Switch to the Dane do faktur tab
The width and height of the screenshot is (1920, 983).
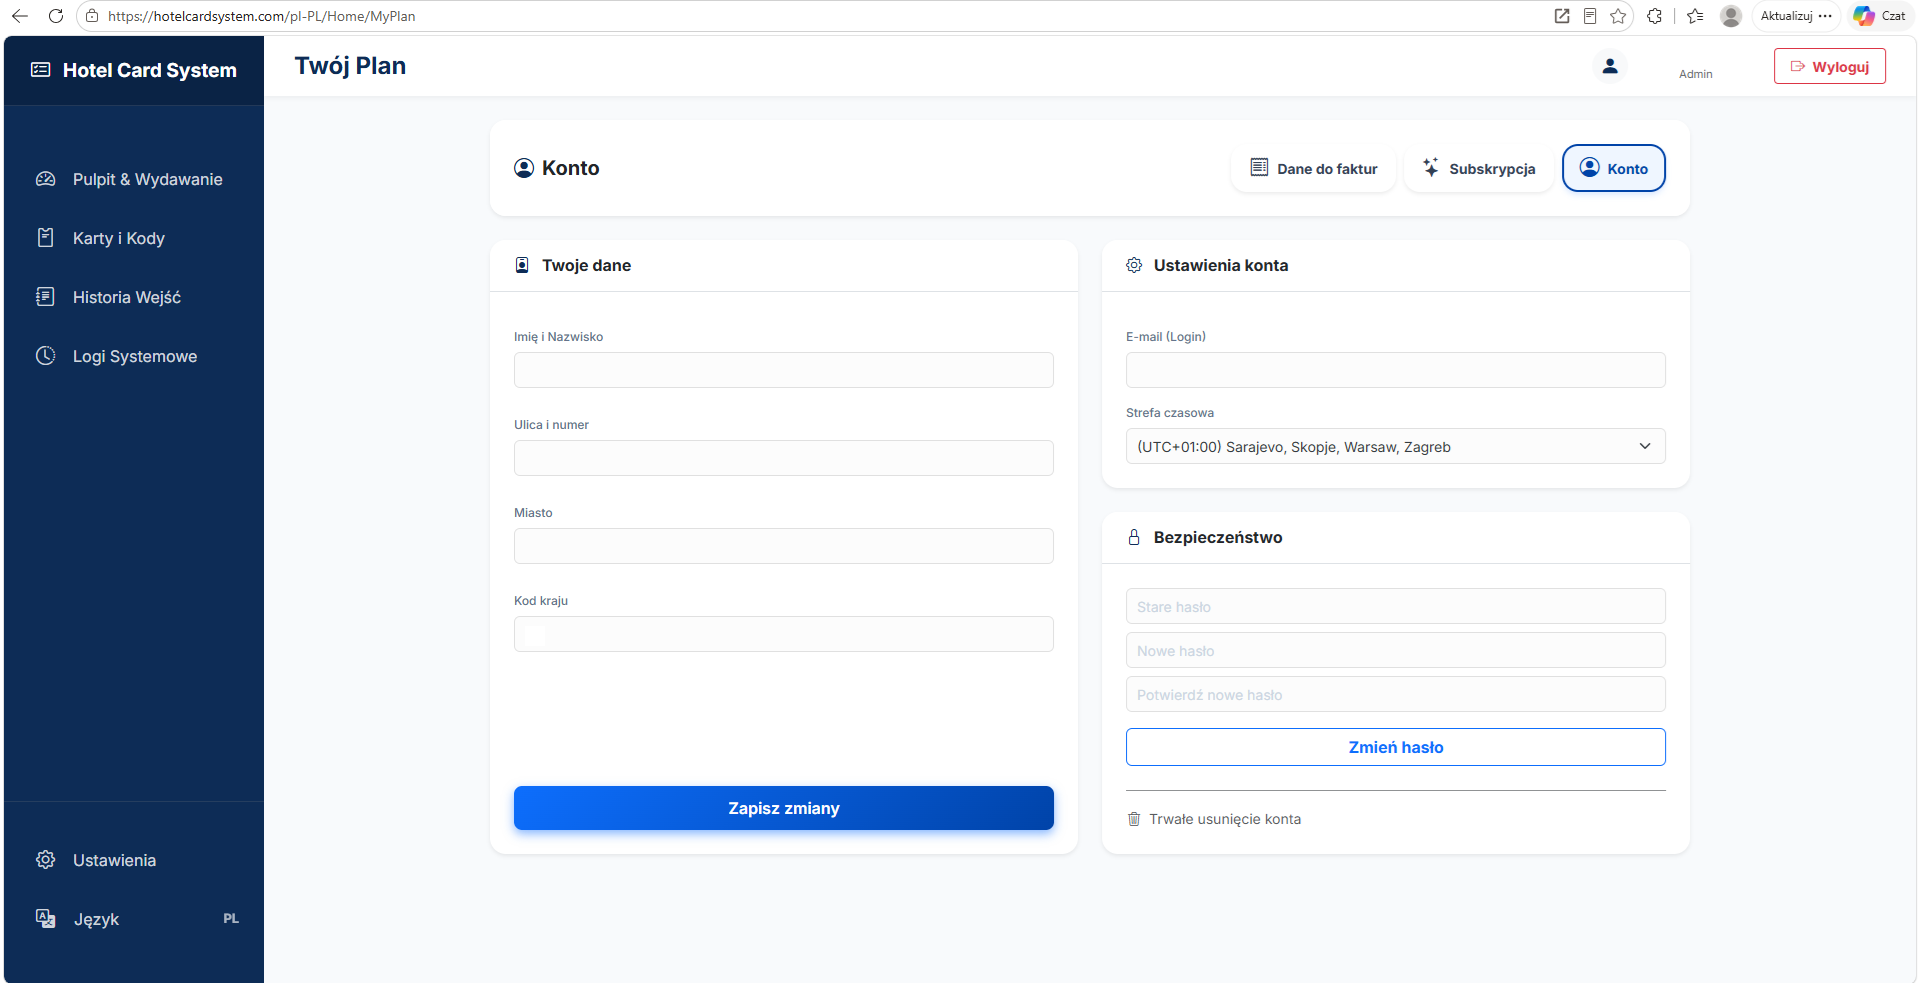pos(1314,168)
